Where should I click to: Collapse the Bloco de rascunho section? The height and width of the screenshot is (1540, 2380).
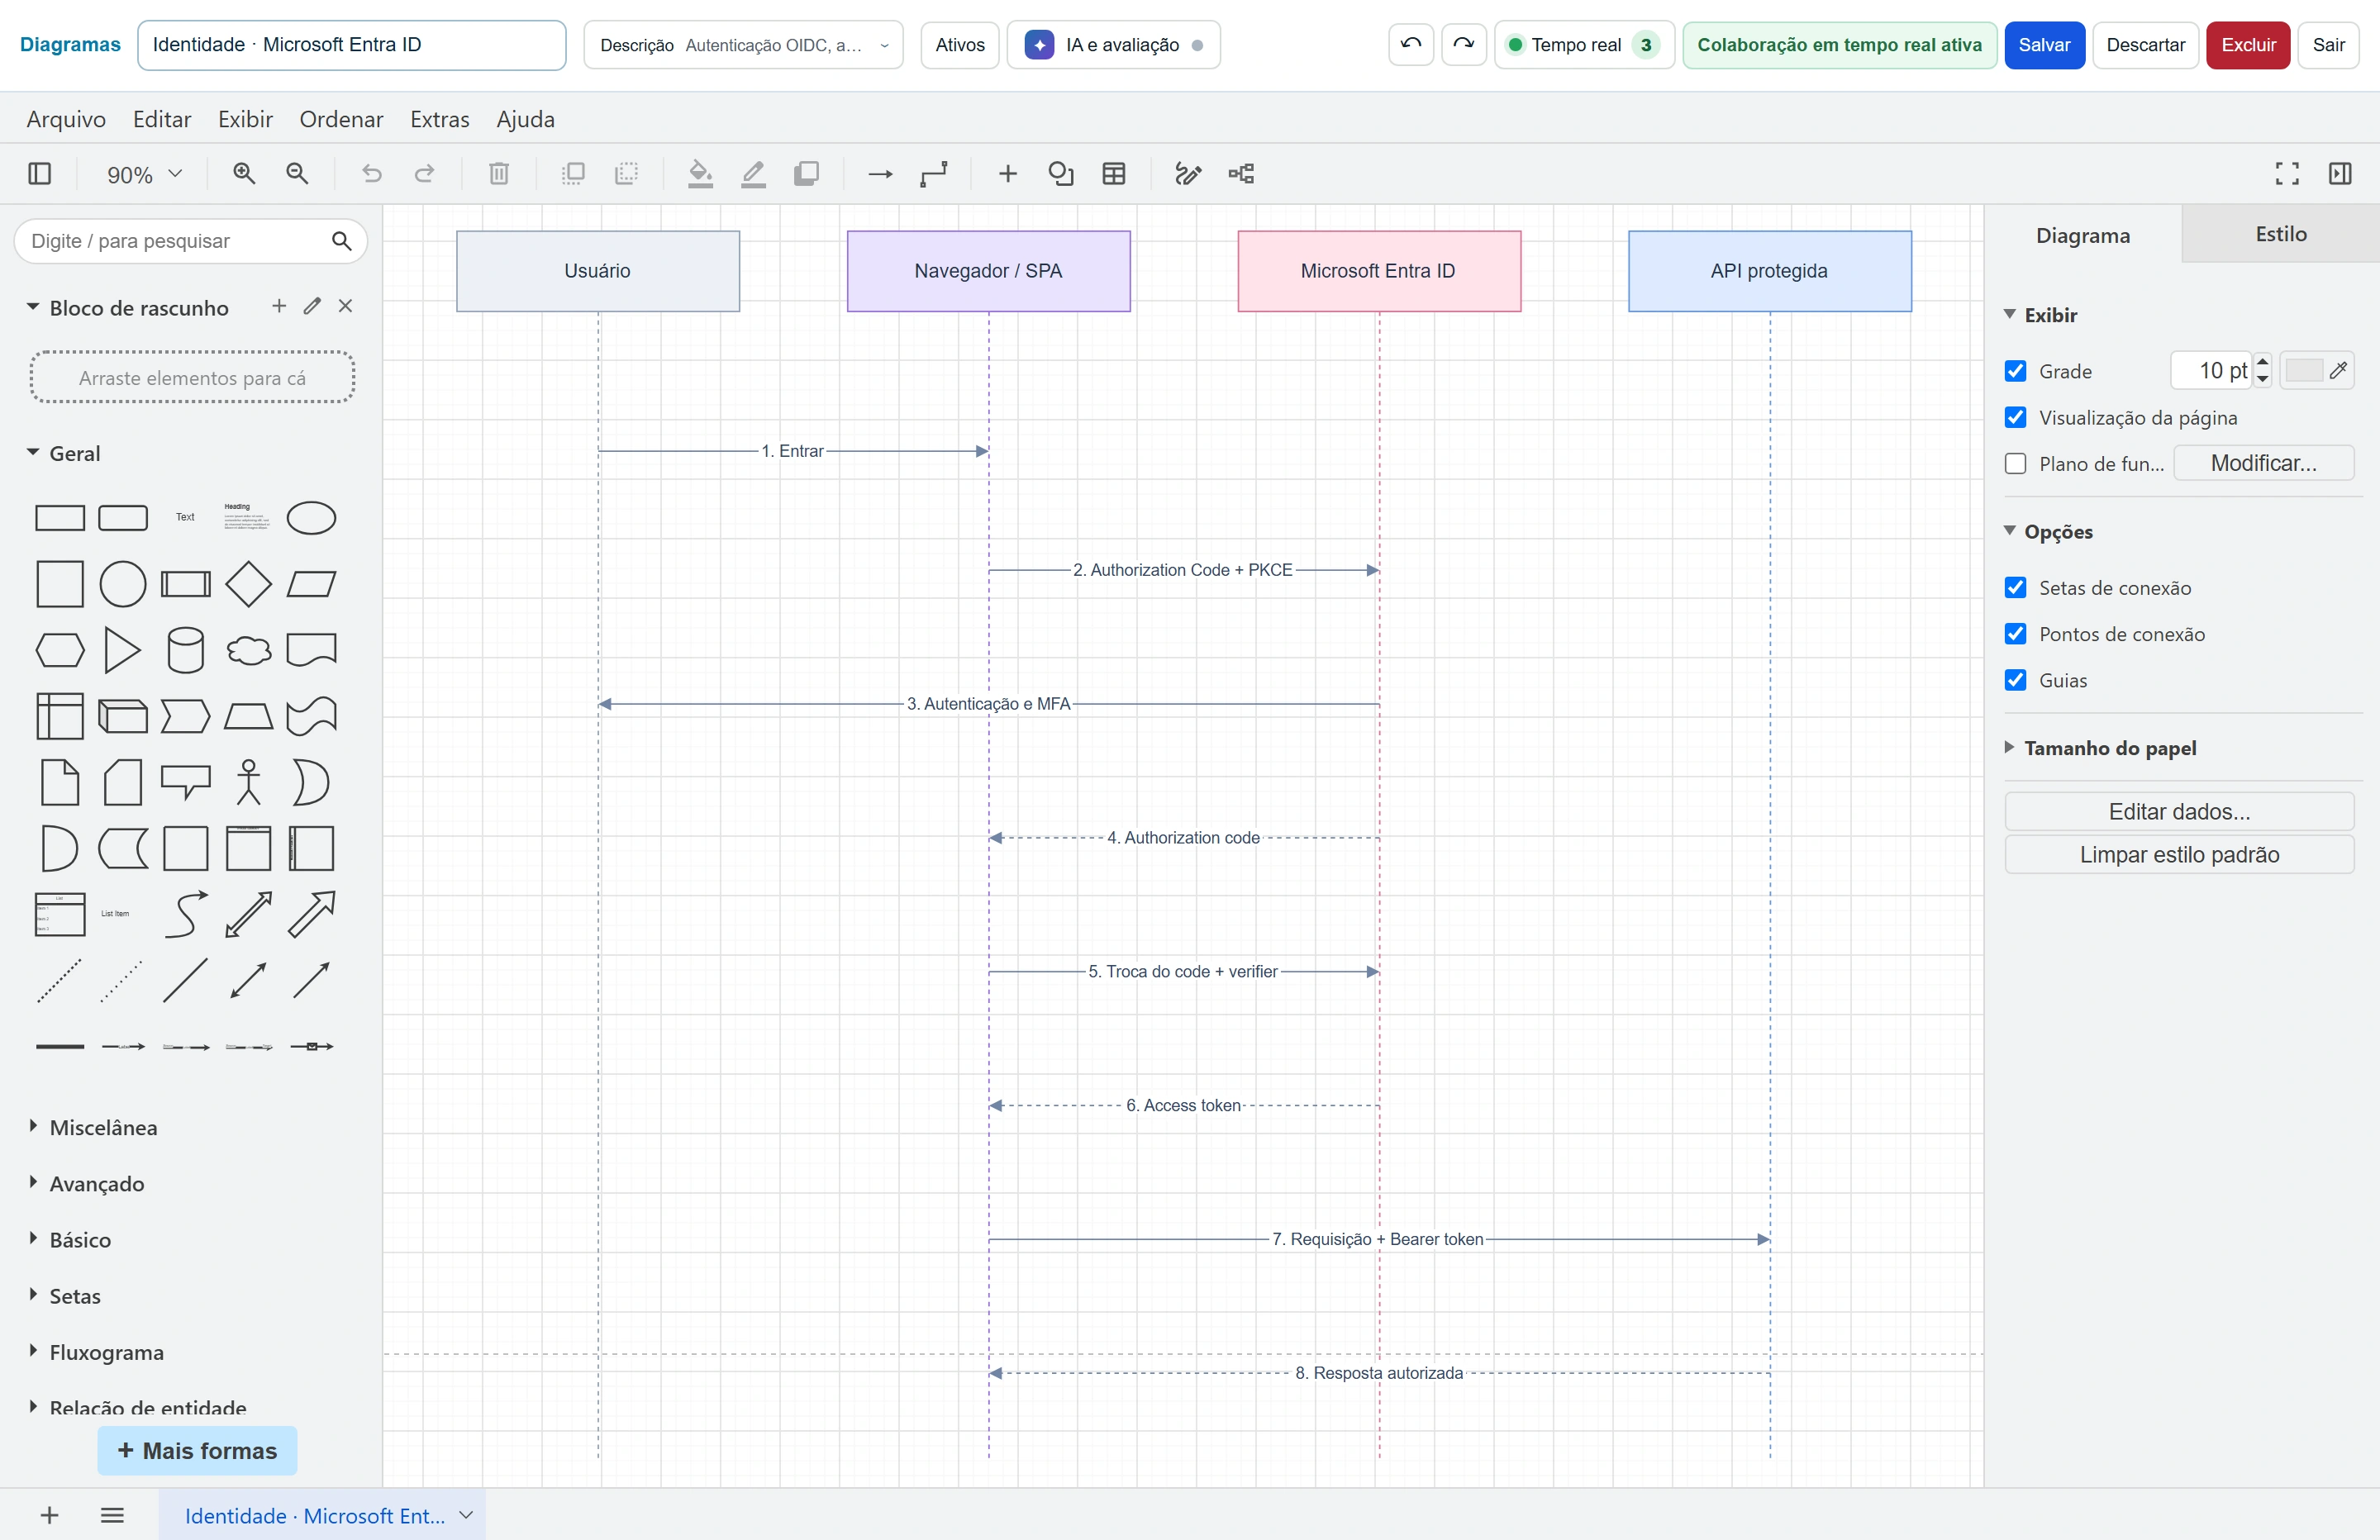click(33, 307)
